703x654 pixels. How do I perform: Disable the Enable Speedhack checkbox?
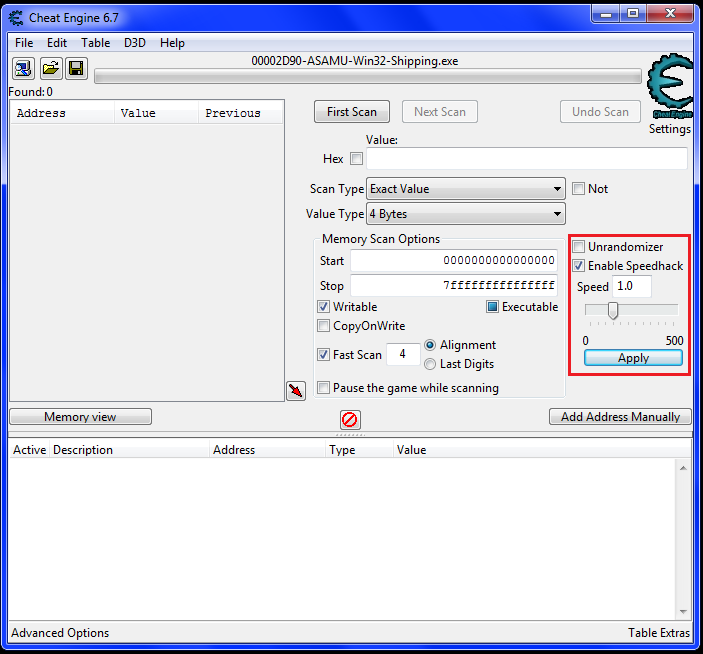(x=578, y=266)
